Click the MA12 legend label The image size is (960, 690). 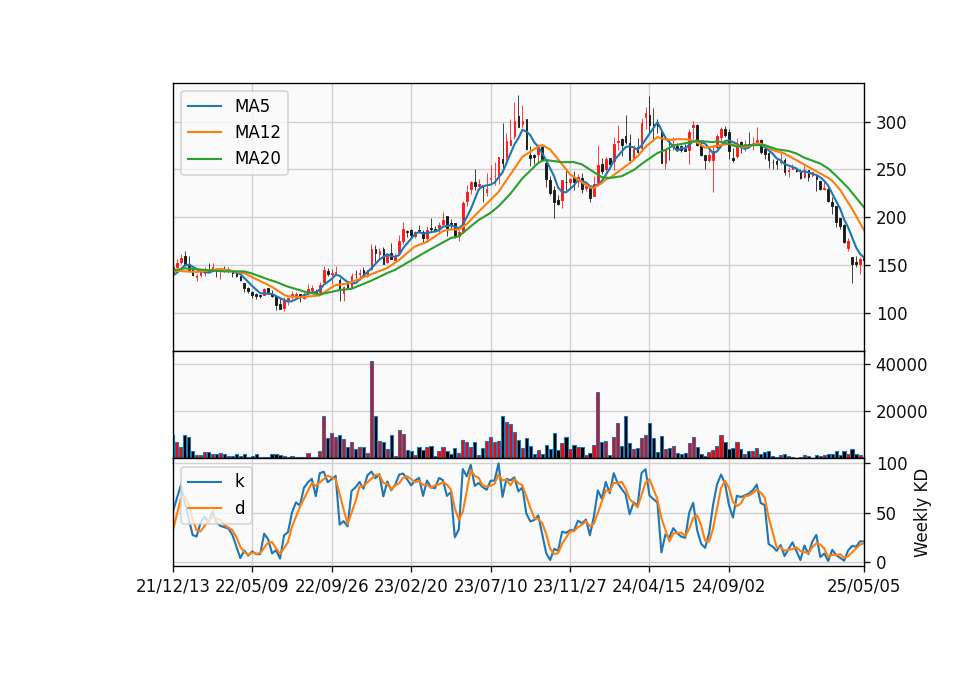257,132
